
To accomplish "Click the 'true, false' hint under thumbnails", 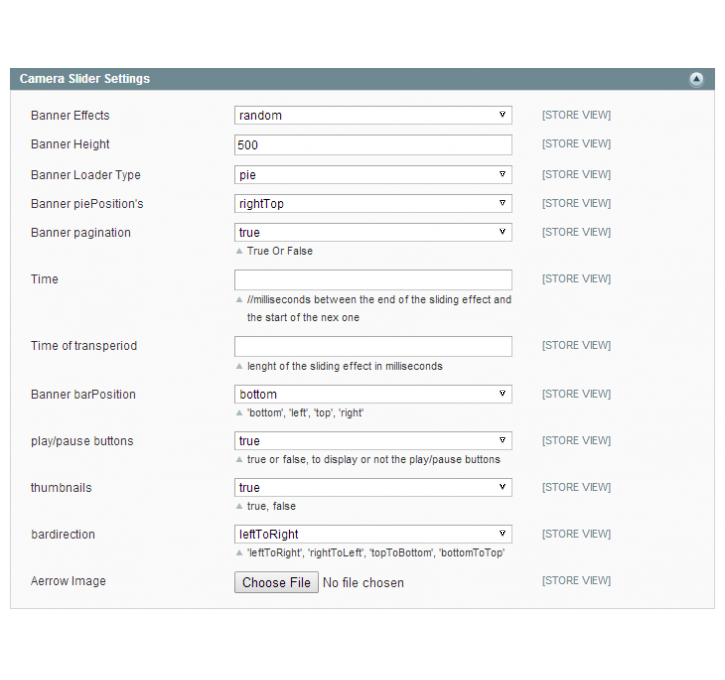I will (271, 506).
